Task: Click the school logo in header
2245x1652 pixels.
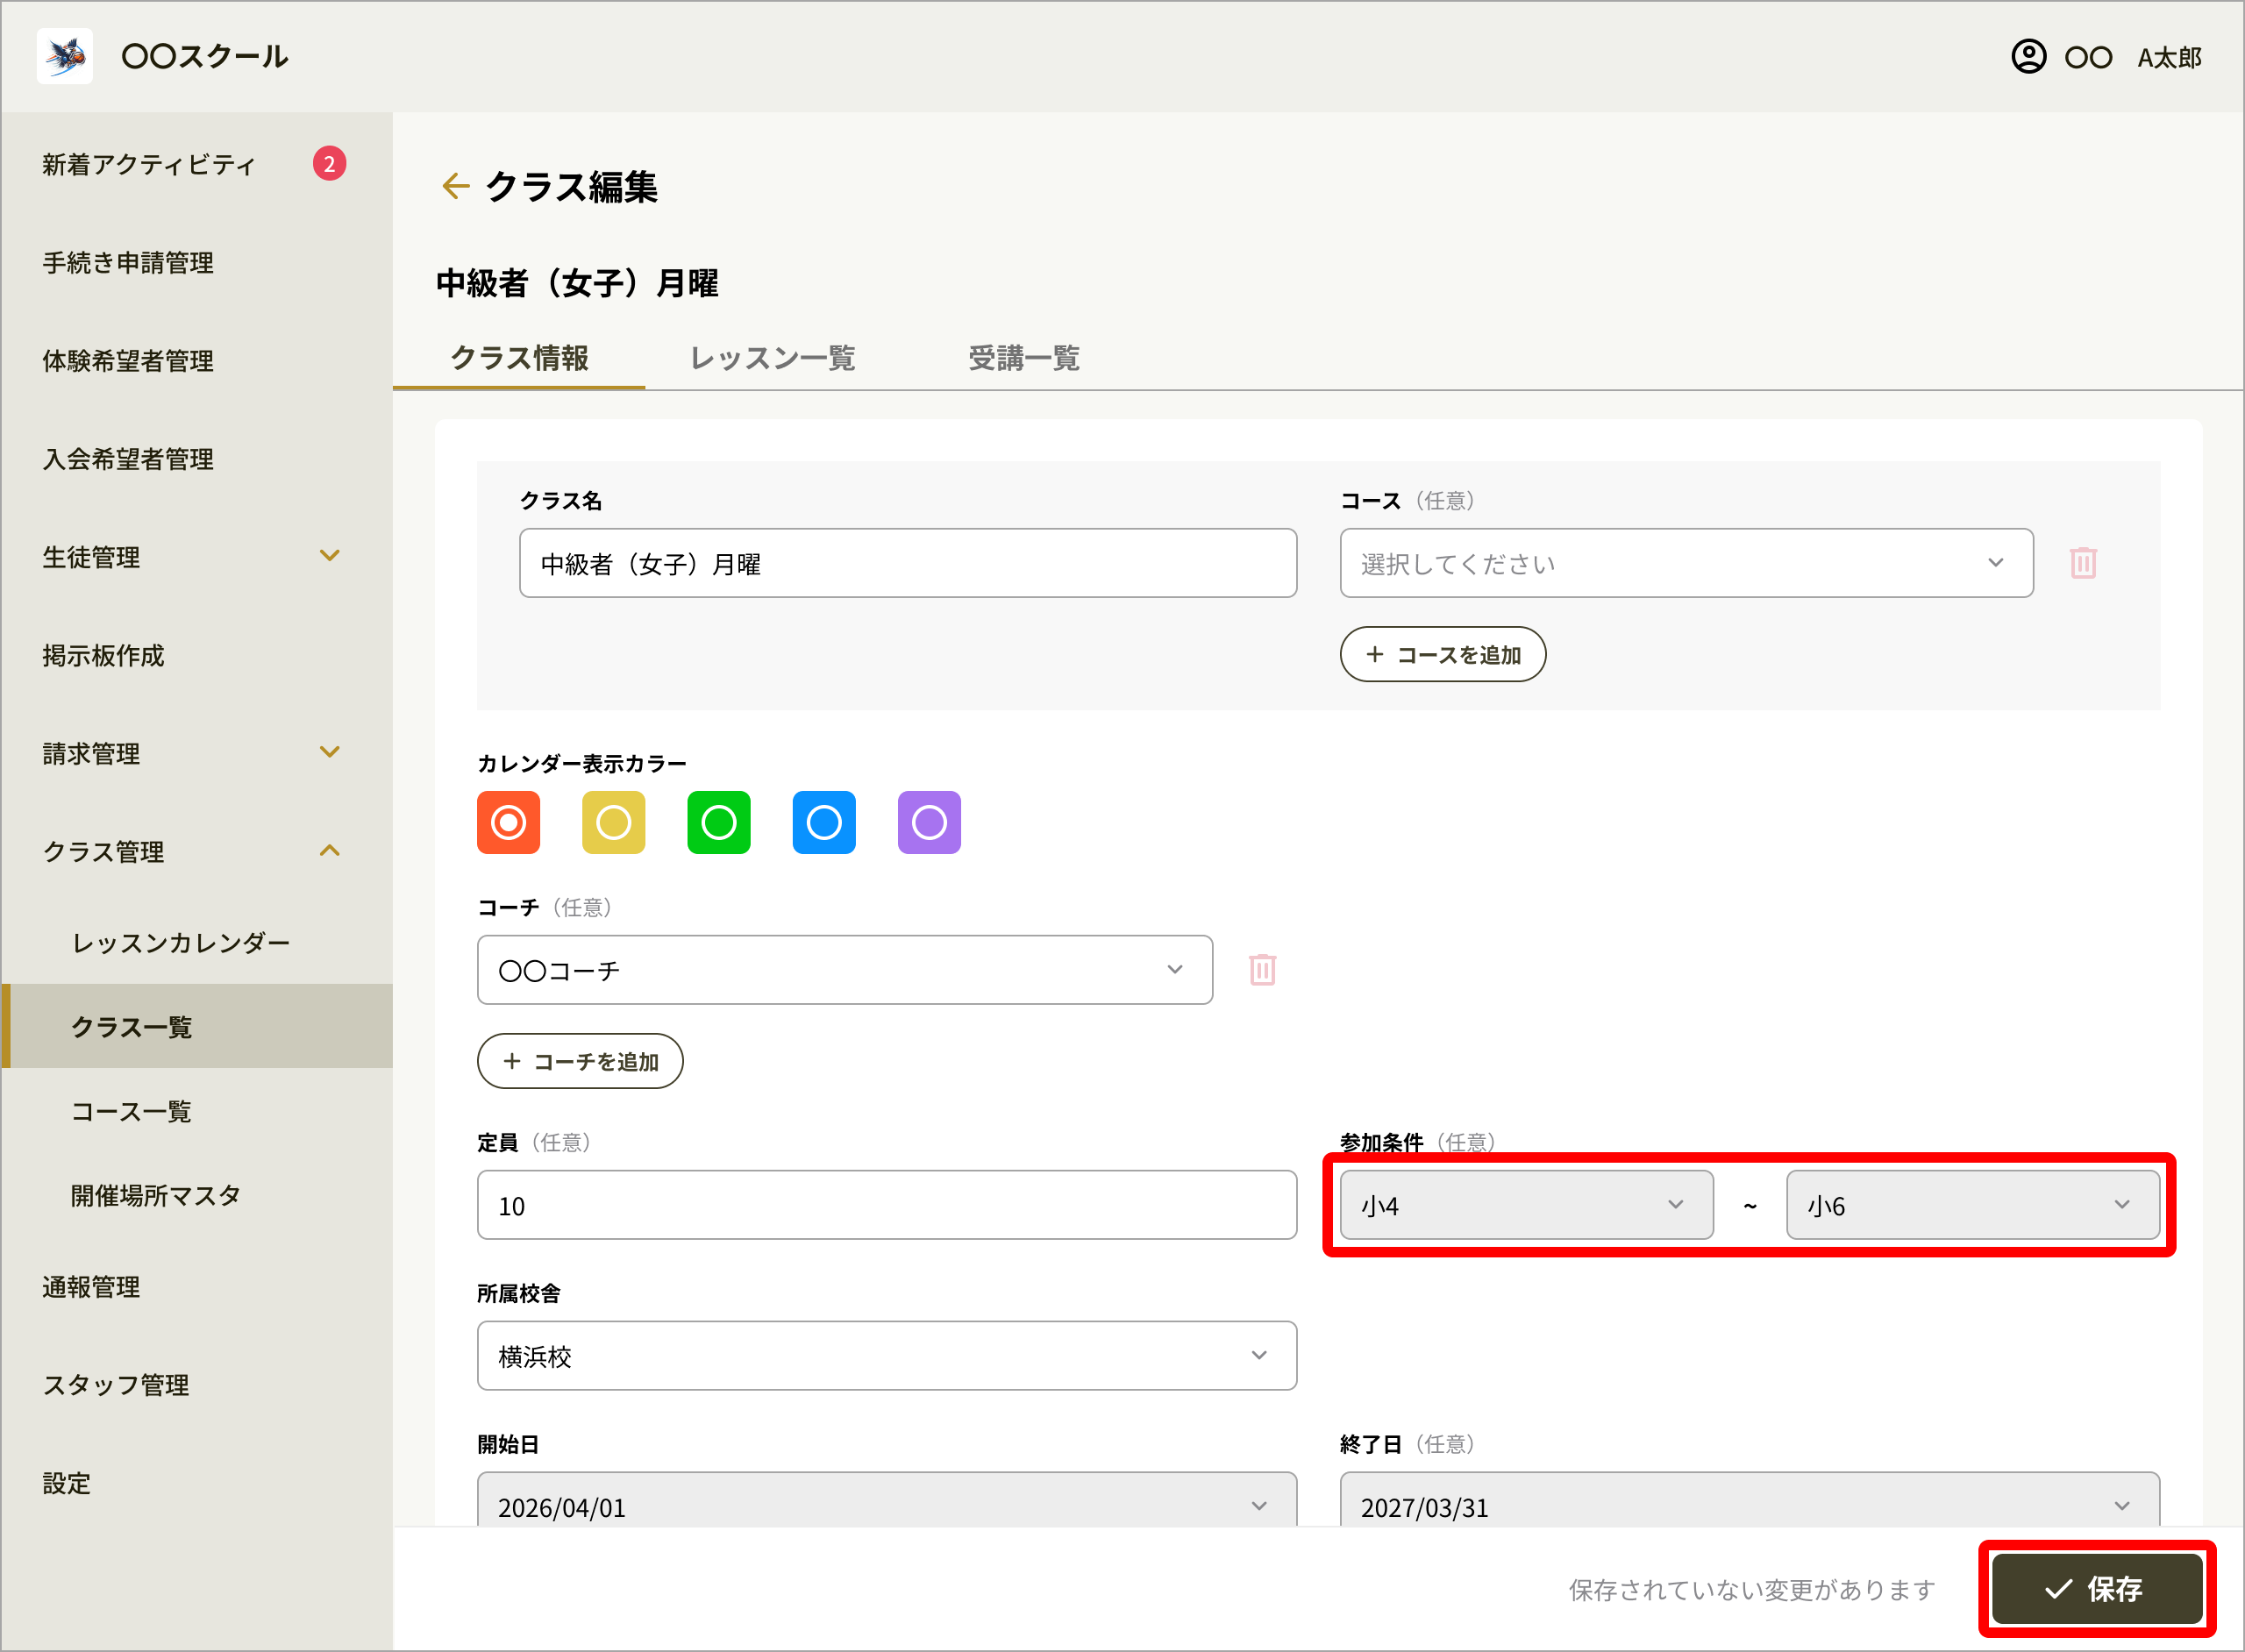Action: tap(65, 56)
